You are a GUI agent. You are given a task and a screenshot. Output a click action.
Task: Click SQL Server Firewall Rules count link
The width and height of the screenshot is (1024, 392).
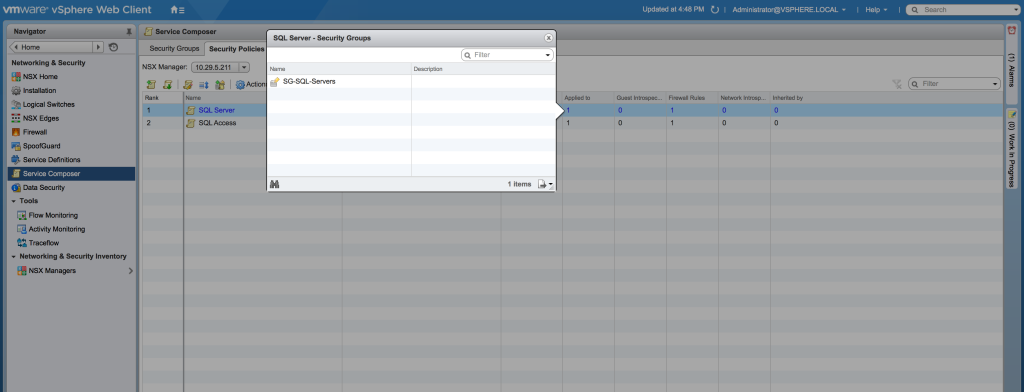pos(672,110)
